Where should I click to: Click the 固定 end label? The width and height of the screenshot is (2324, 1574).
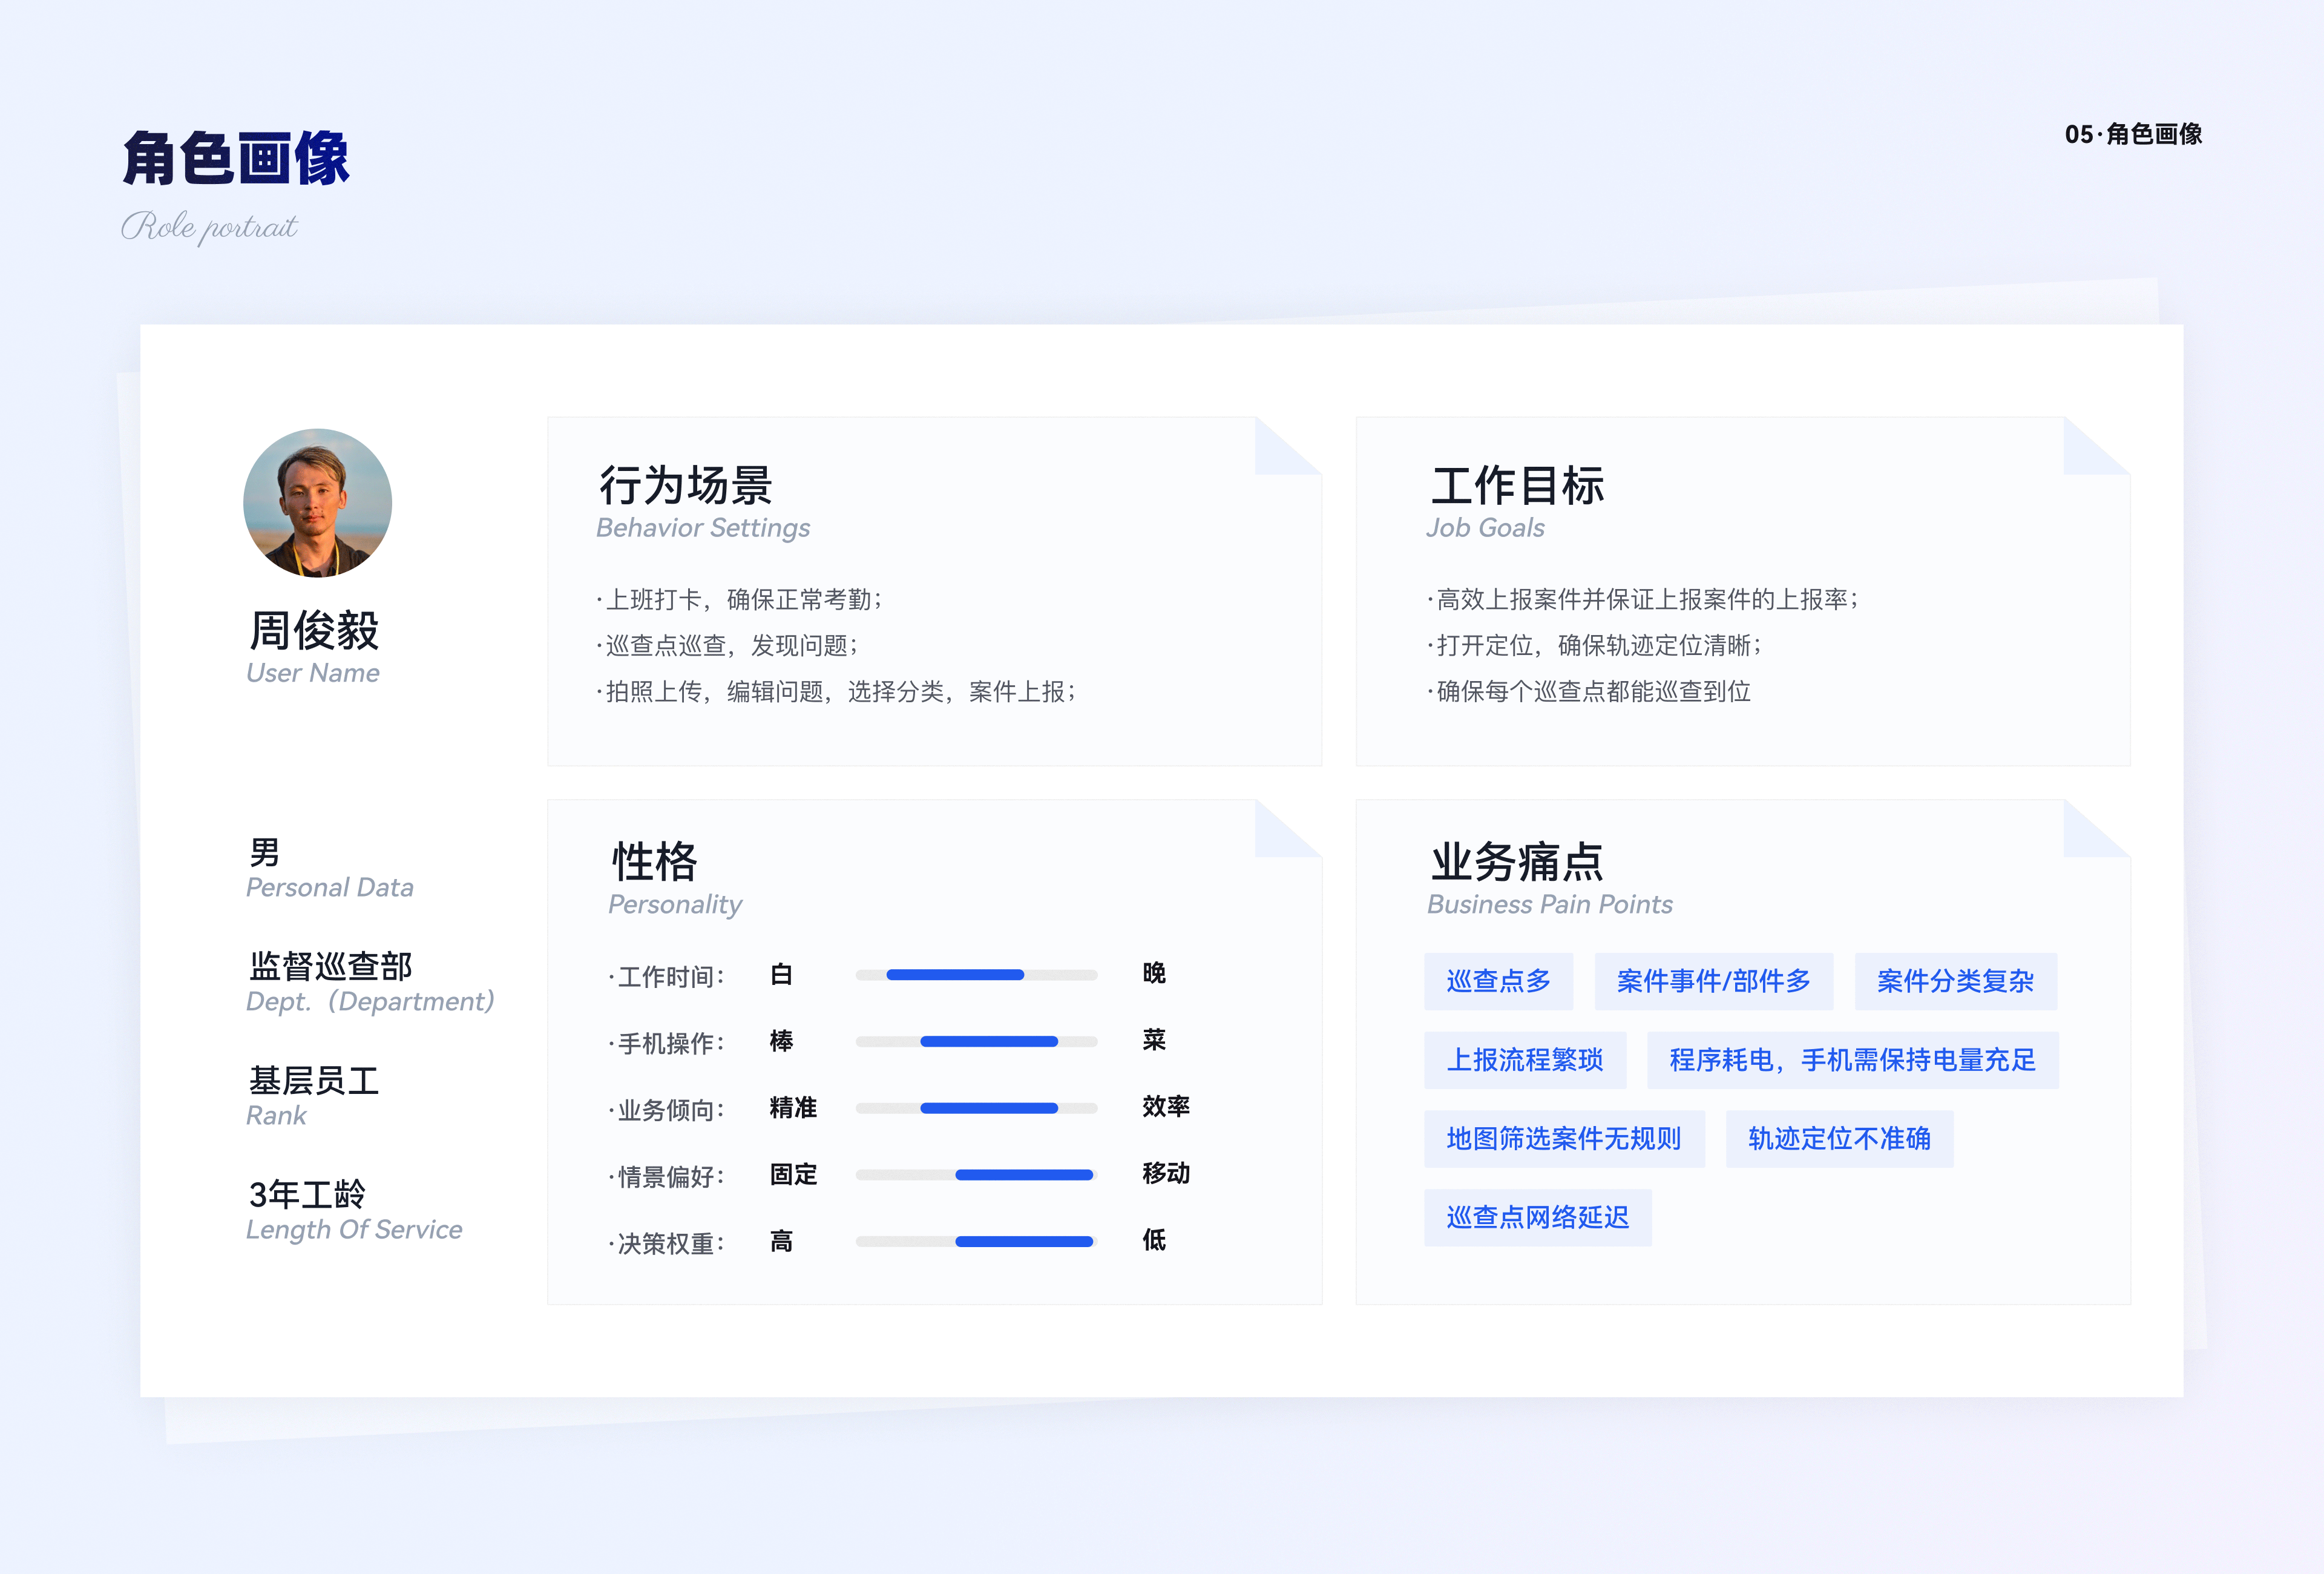(793, 1175)
